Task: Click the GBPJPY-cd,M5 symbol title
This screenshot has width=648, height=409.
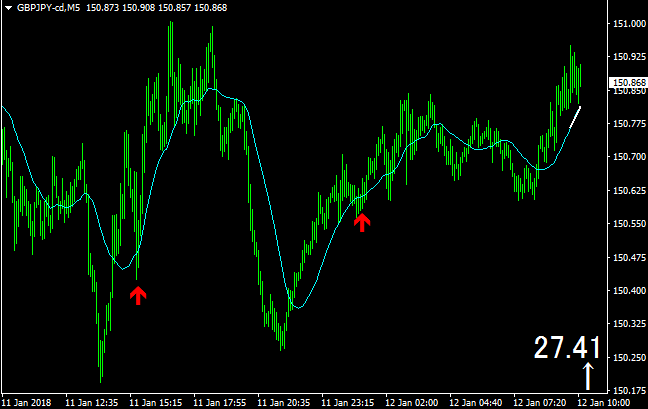Action: pos(48,8)
